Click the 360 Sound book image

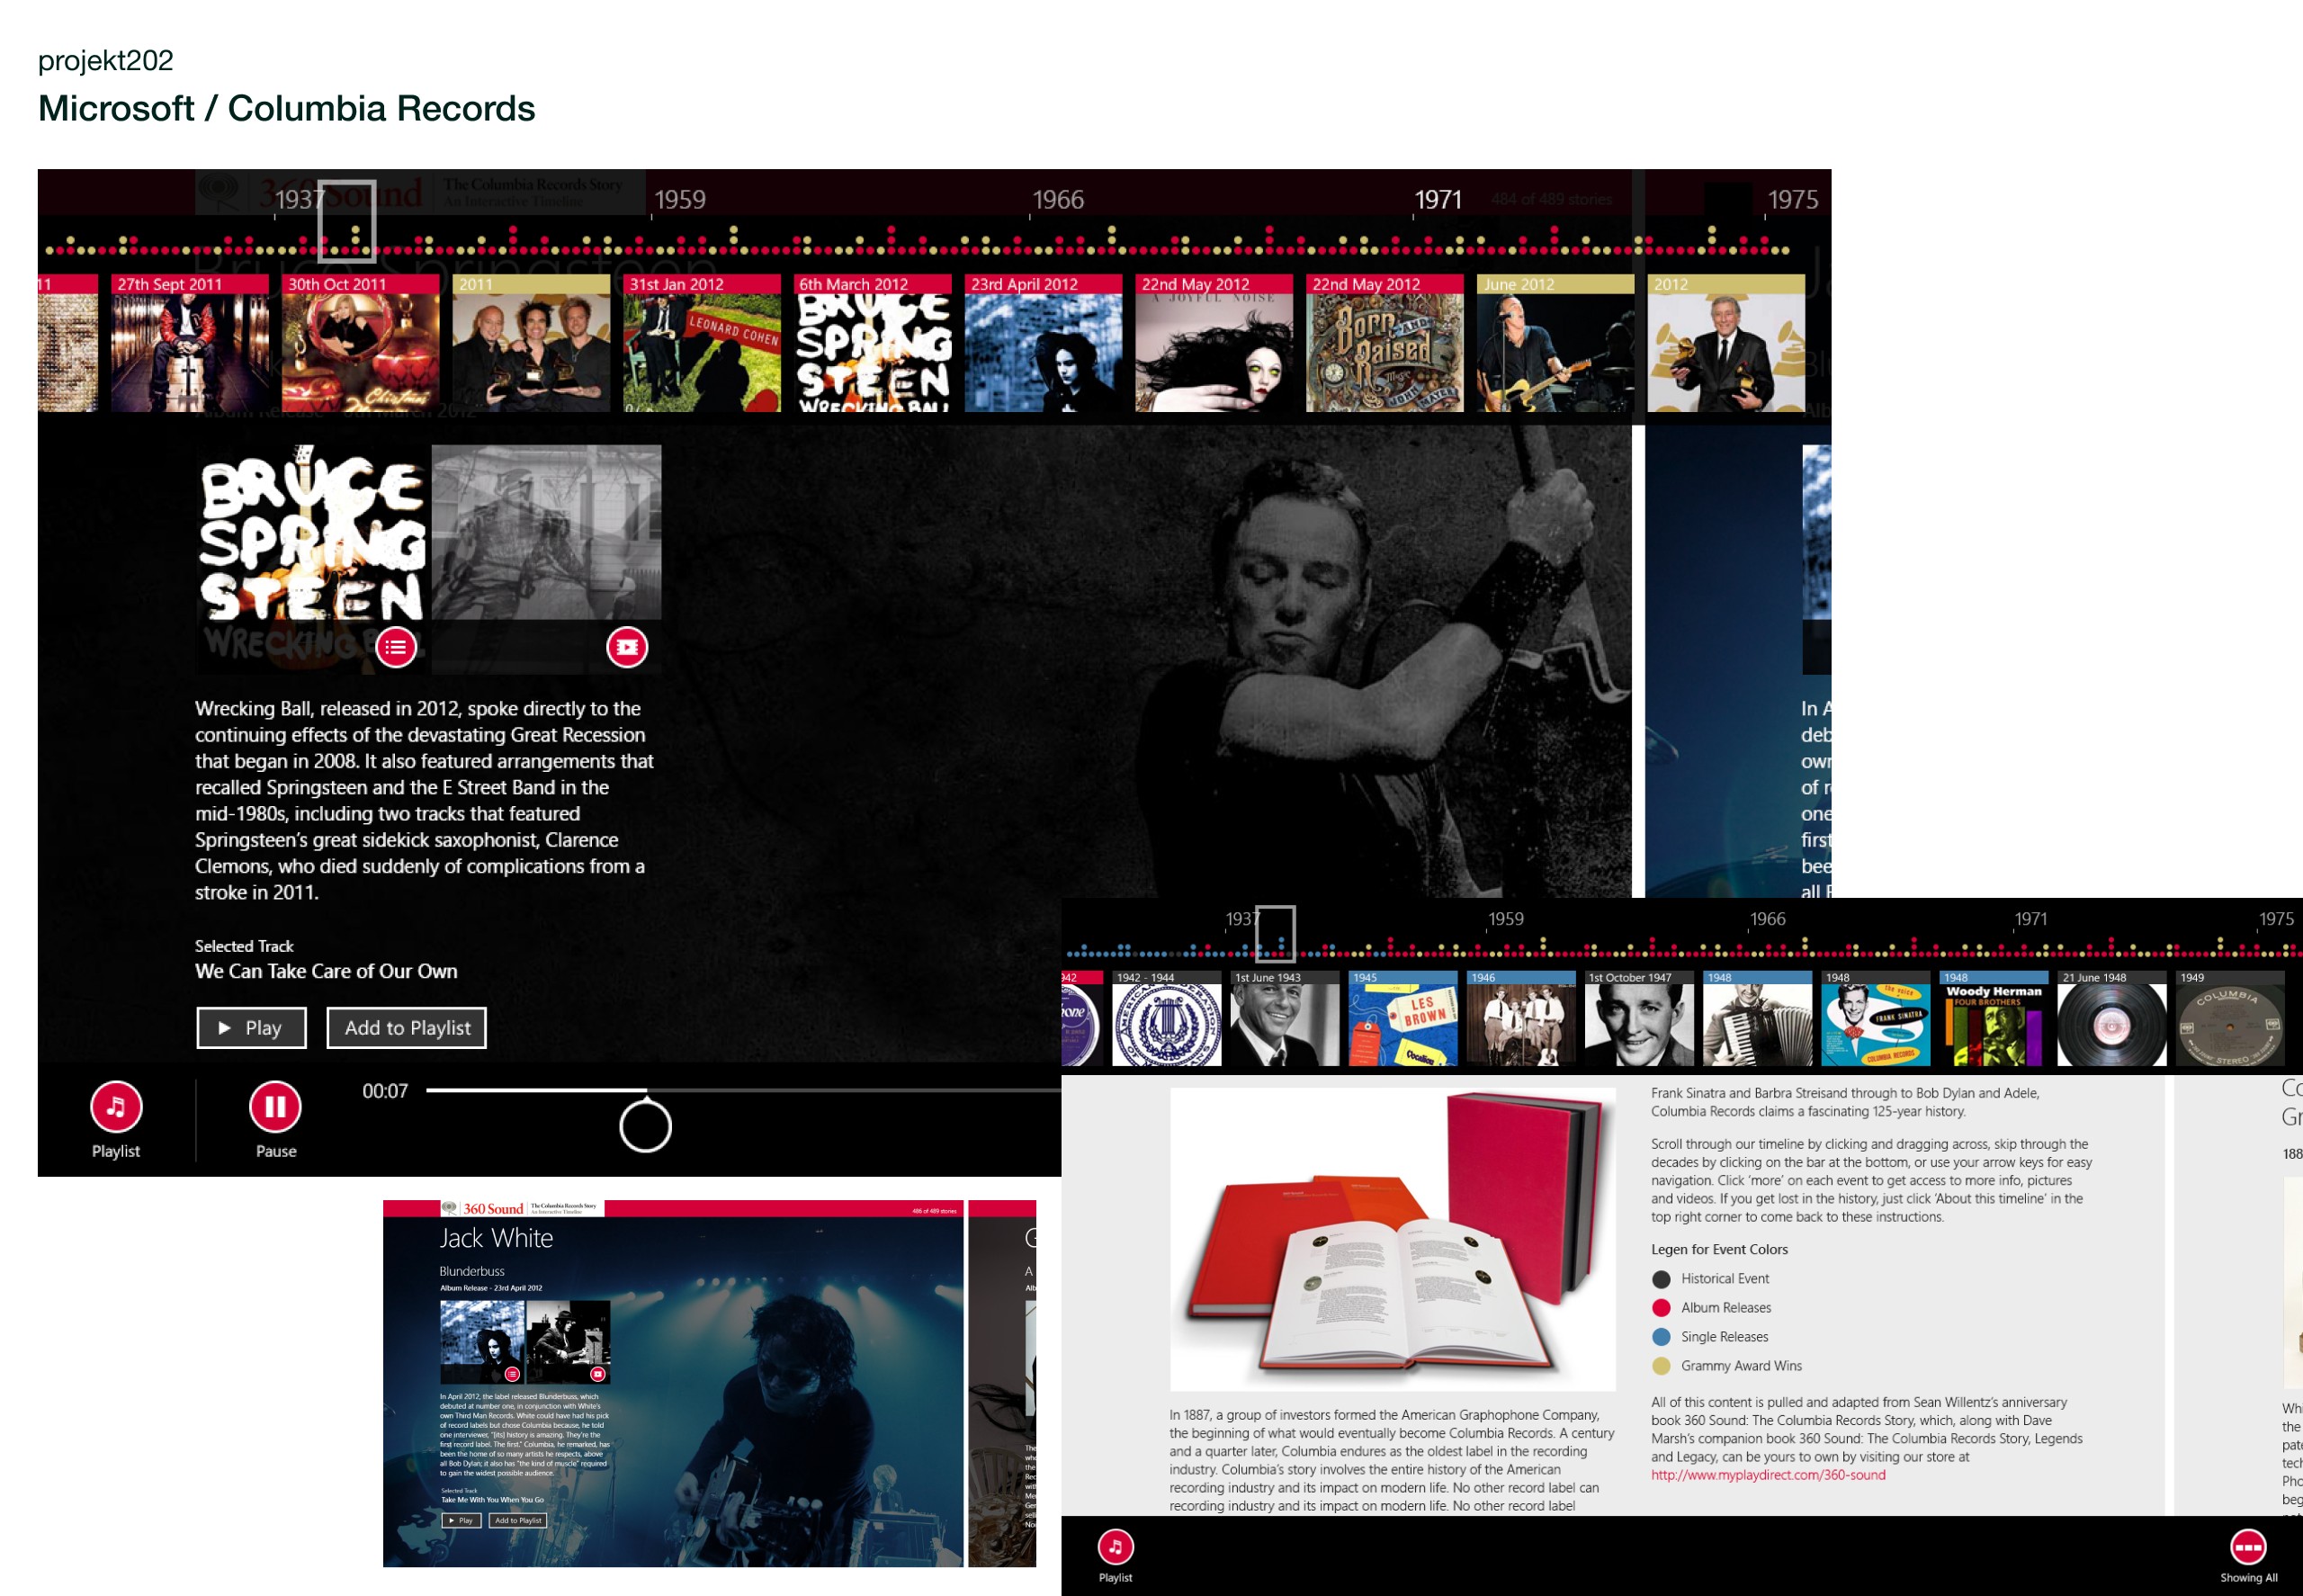pyautogui.click(x=1392, y=1240)
